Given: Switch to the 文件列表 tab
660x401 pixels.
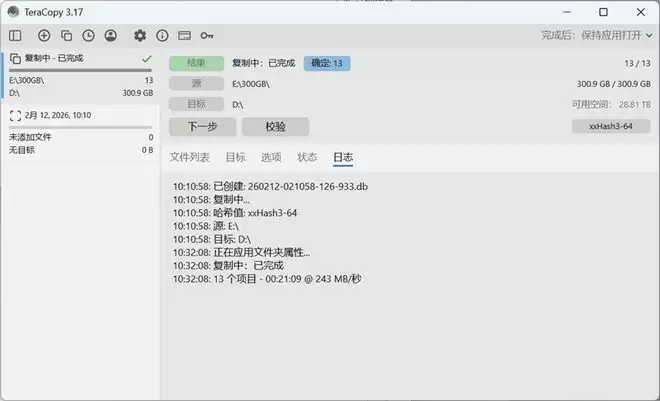Looking at the screenshot, I should pos(189,157).
